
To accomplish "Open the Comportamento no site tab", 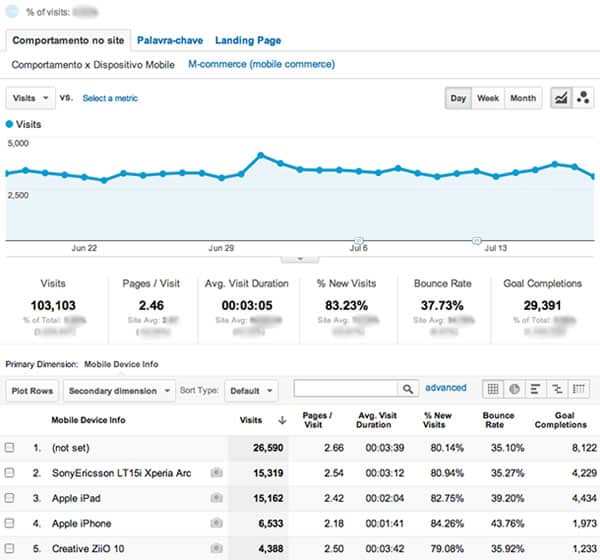I will pyautogui.click(x=68, y=40).
